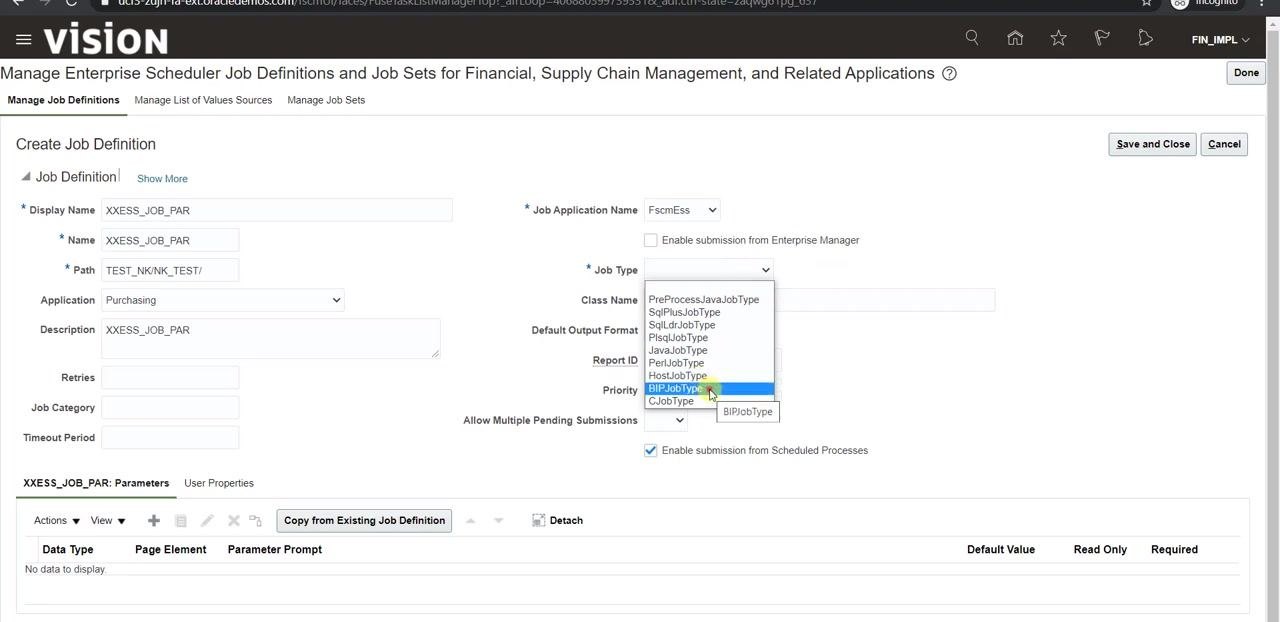1280x622 pixels.
Task: Click the Show More link
Action: point(162,179)
